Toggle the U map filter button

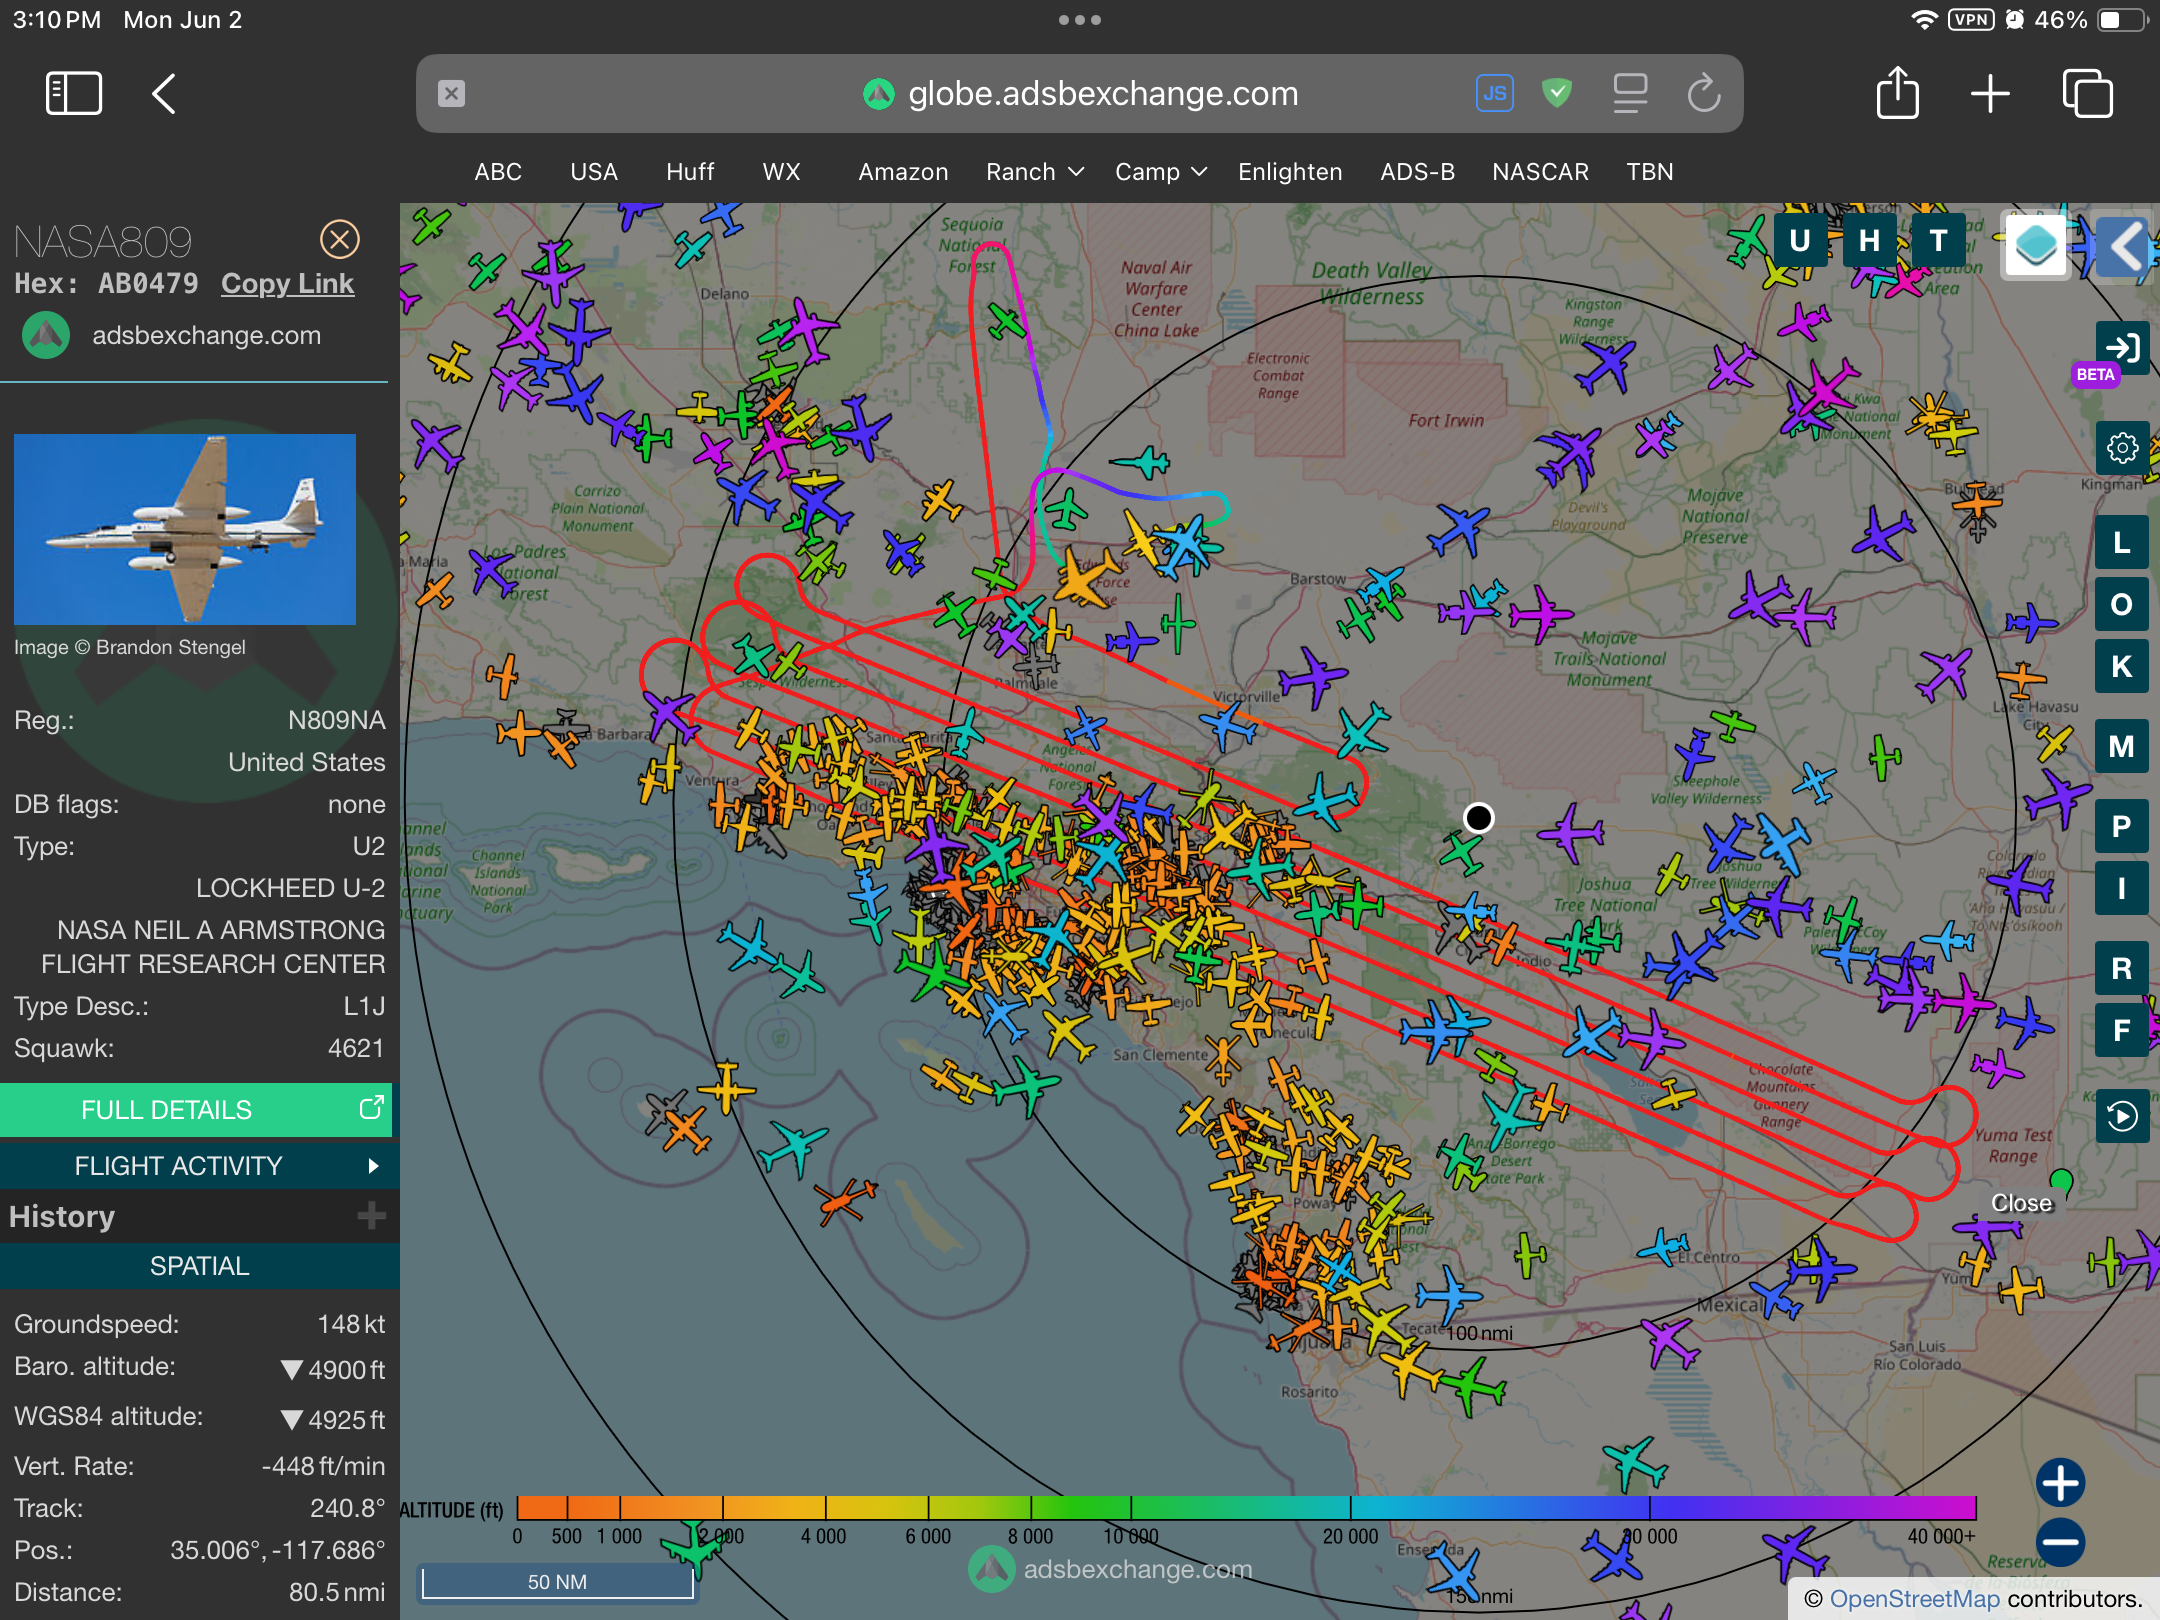[1799, 241]
